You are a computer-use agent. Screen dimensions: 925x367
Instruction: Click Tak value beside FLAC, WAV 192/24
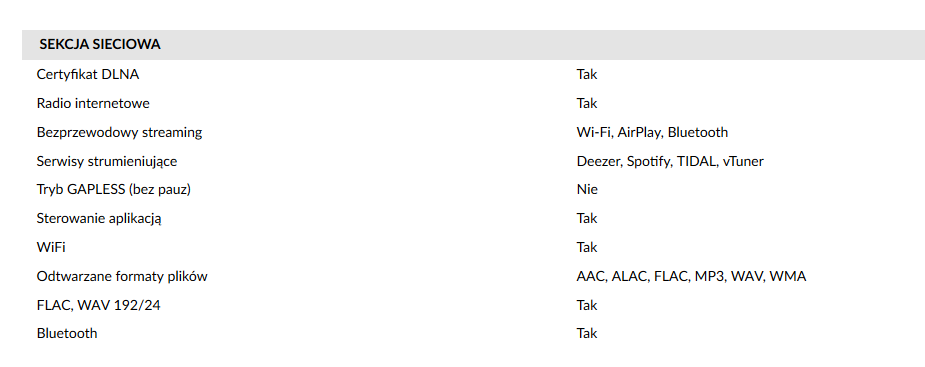[587, 305]
